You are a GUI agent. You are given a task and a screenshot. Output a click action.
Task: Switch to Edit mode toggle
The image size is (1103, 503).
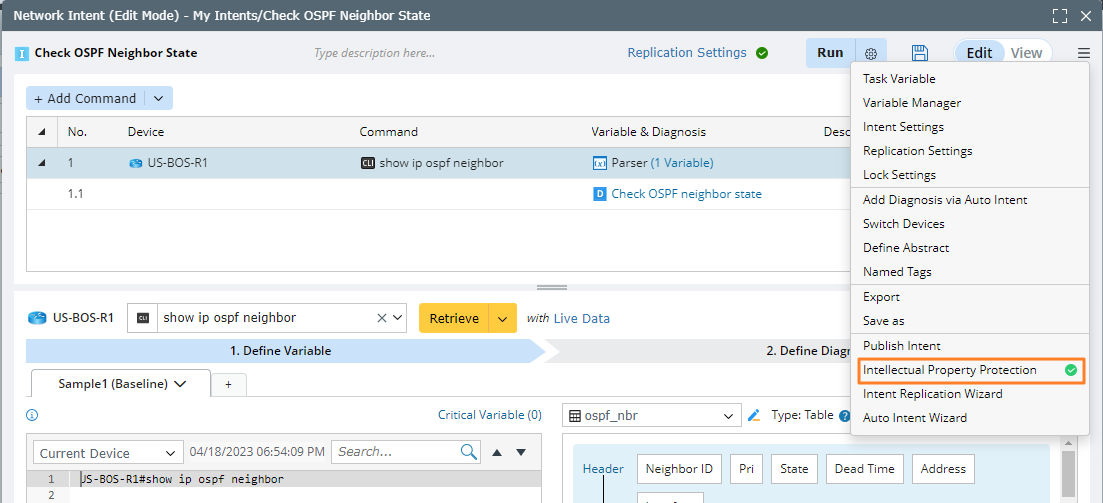coord(979,53)
